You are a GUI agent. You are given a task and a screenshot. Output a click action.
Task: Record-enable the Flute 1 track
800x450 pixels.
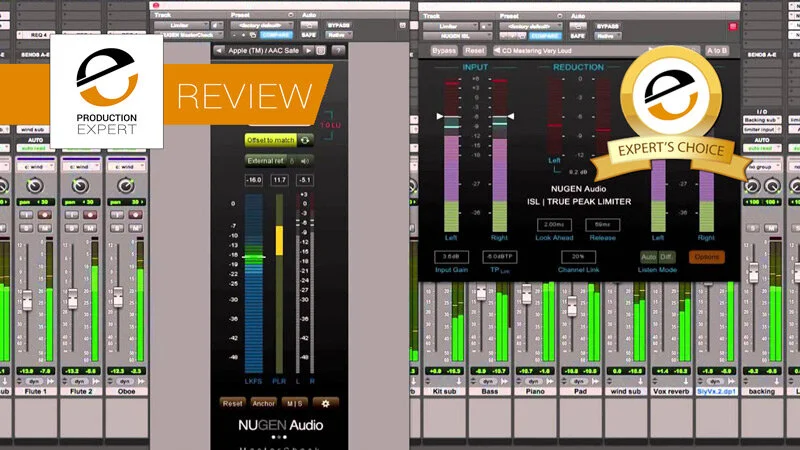44,215
